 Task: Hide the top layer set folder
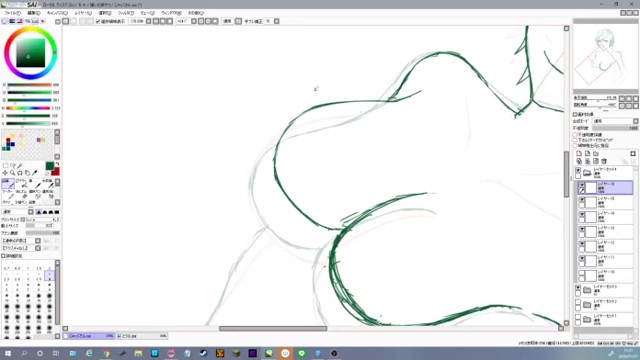[x=578, y=170]
